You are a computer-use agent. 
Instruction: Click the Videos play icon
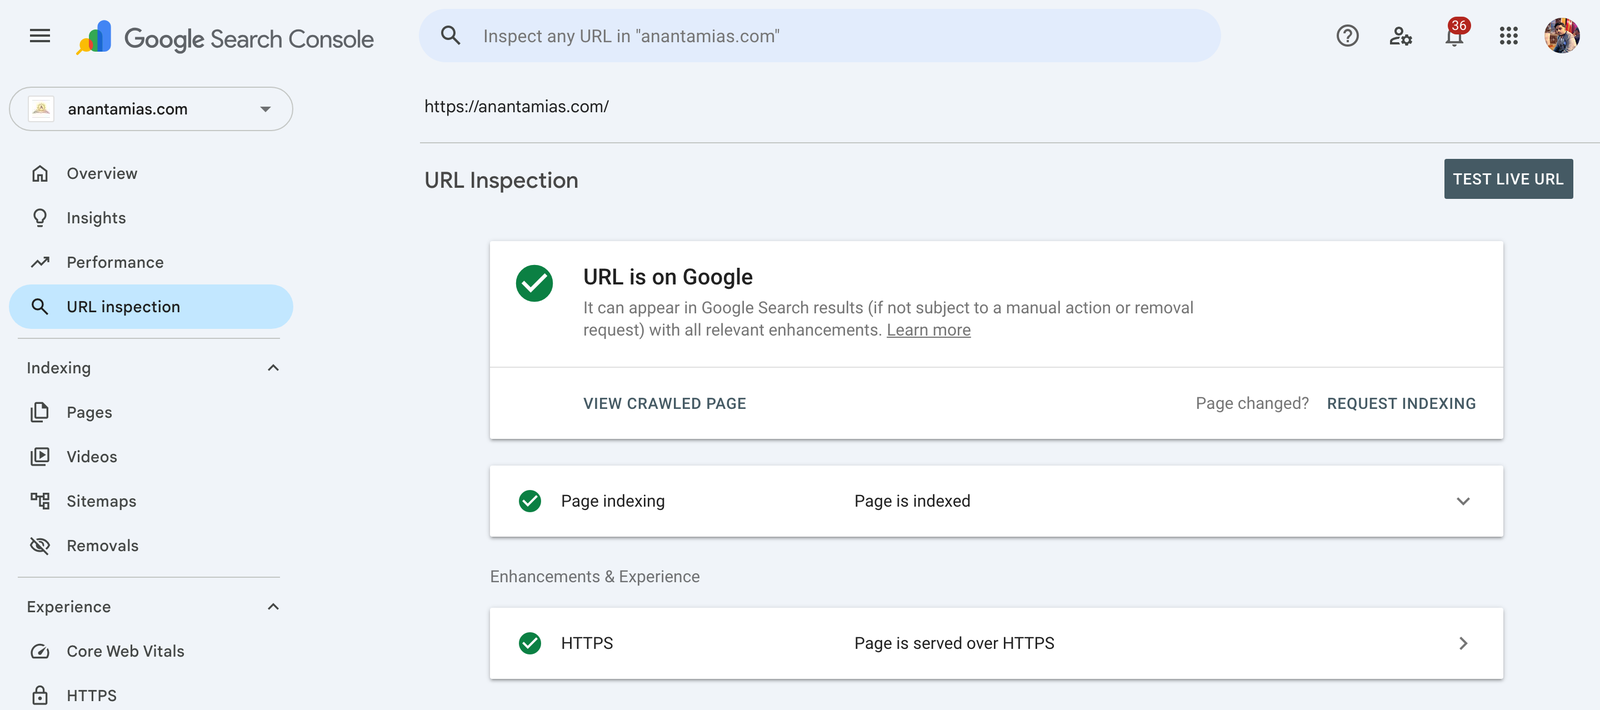tap(40, 457)
